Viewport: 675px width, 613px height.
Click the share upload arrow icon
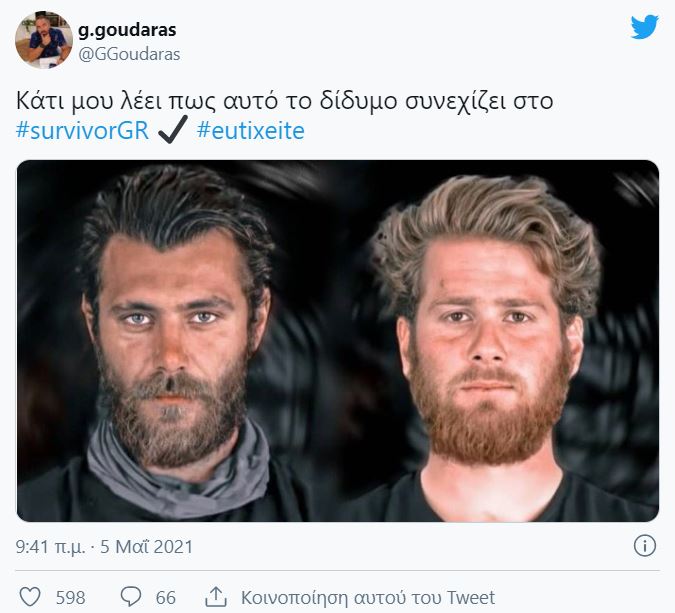point(216,597)
